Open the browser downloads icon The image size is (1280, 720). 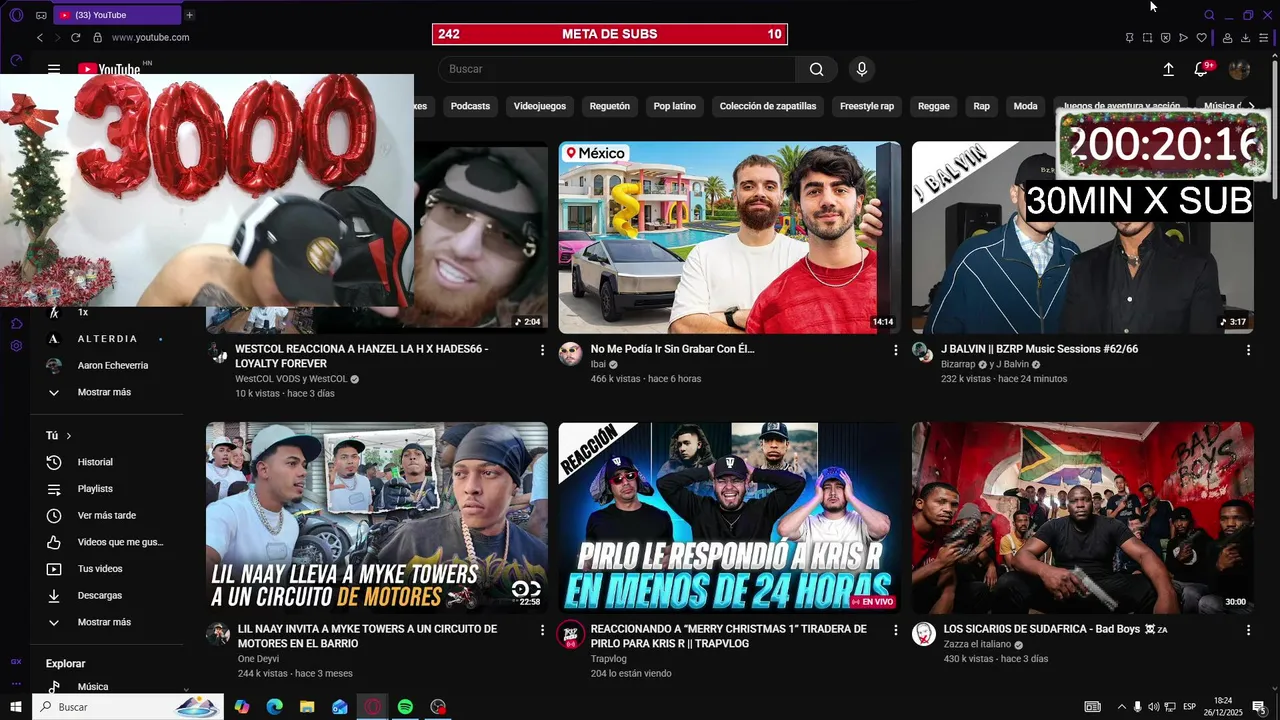click(1245, 38)
